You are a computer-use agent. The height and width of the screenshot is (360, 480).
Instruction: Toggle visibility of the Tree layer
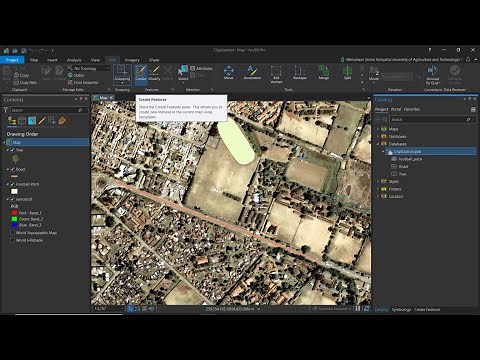click(x=12, y=150)
